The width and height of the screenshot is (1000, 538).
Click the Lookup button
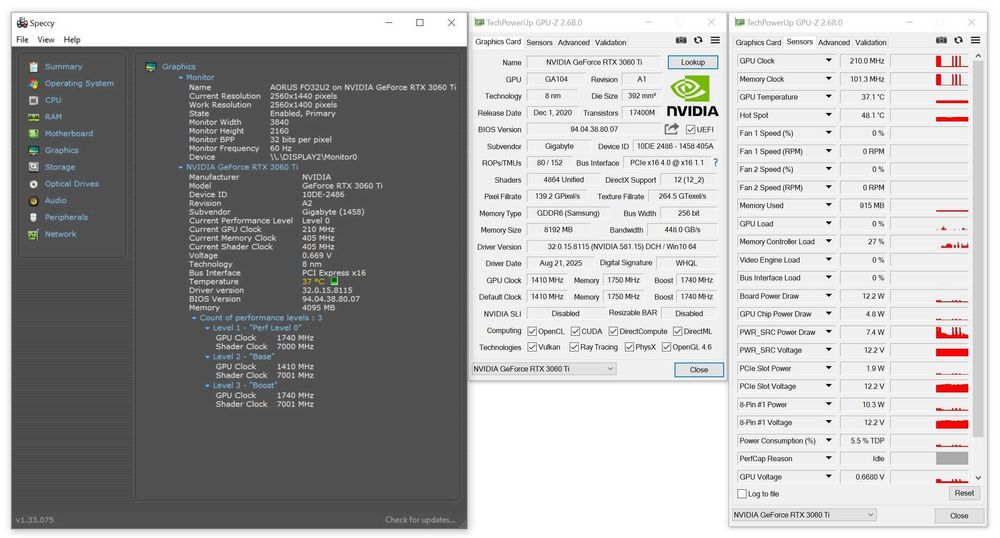(693, 62)
